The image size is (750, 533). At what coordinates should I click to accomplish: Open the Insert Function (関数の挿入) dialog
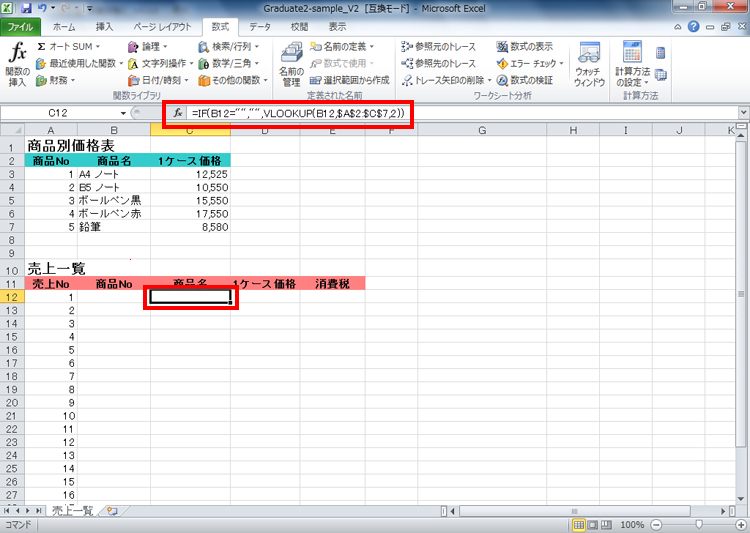coord(18,65)
